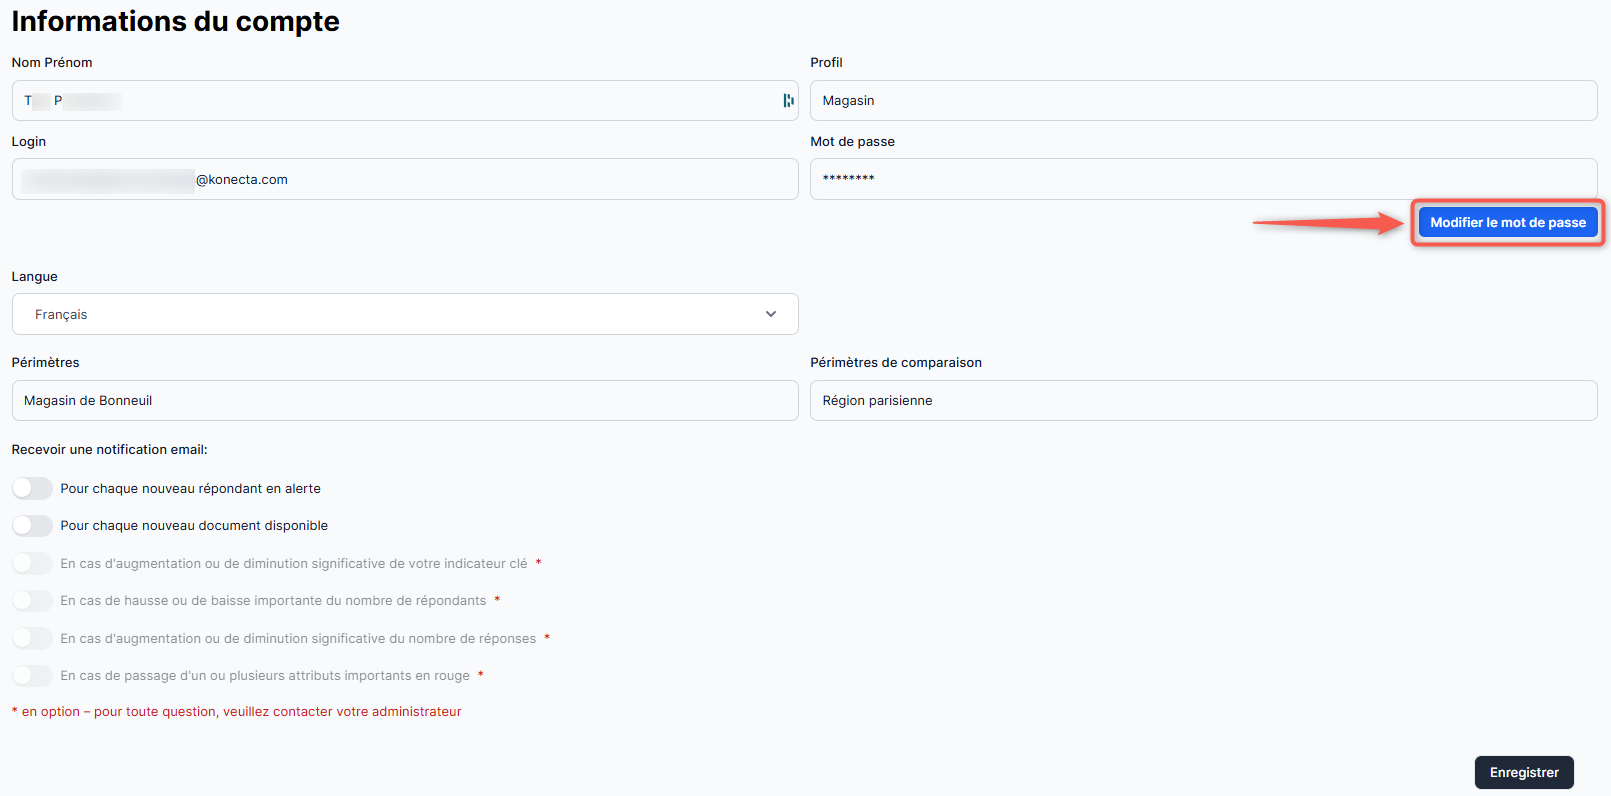Open the Français language selector
1611x796 pixels.
coord(400,314)
